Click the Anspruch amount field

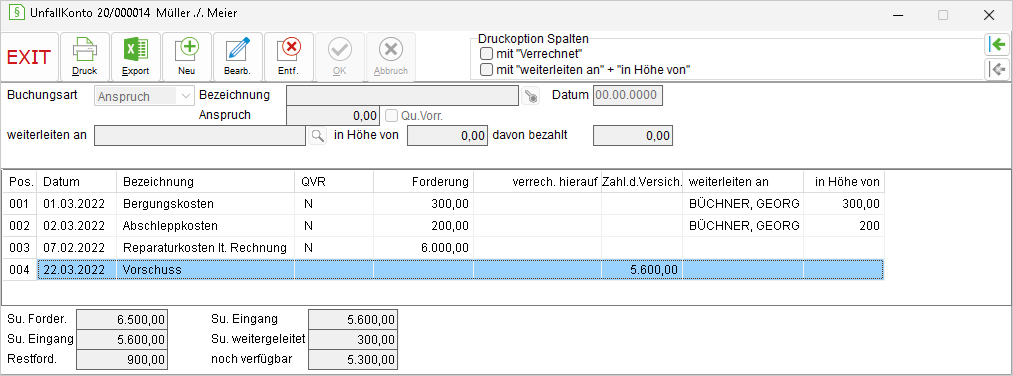(x=333, y=116)
